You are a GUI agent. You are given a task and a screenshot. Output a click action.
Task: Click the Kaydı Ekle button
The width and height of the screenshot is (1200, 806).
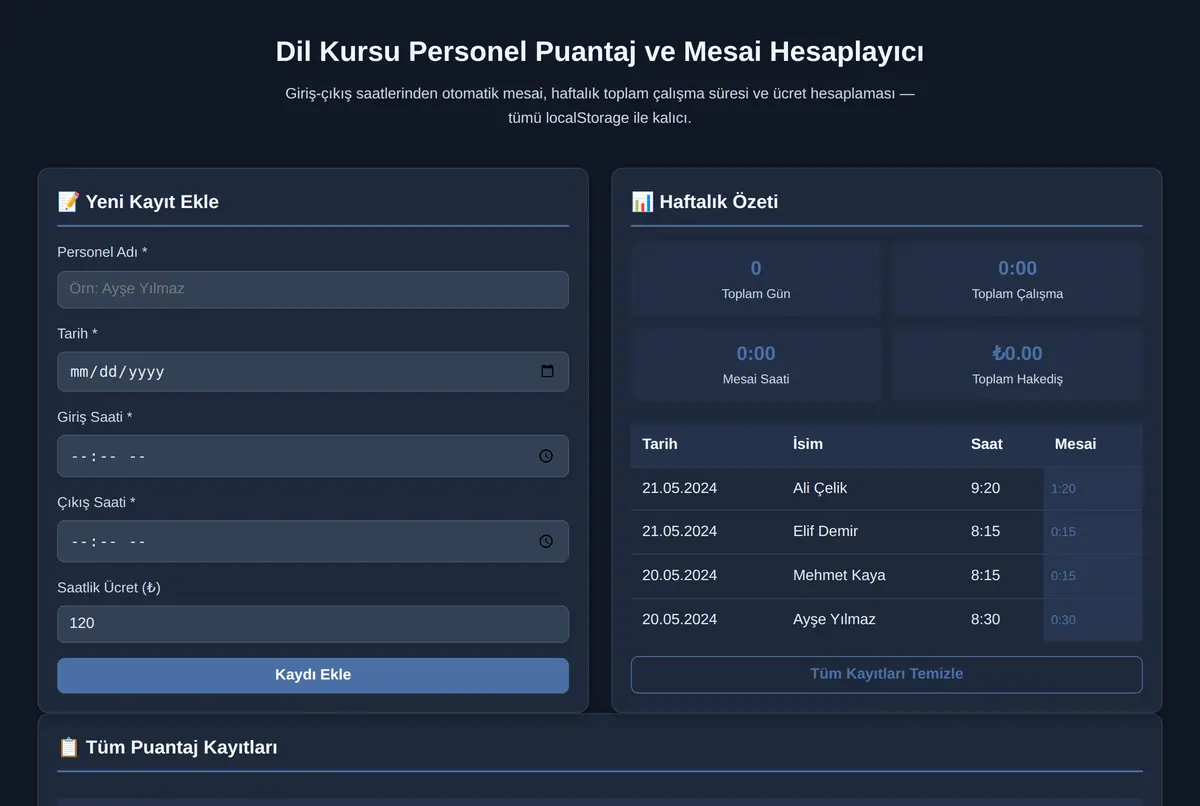pyautogui.click(x=313, y=675)
